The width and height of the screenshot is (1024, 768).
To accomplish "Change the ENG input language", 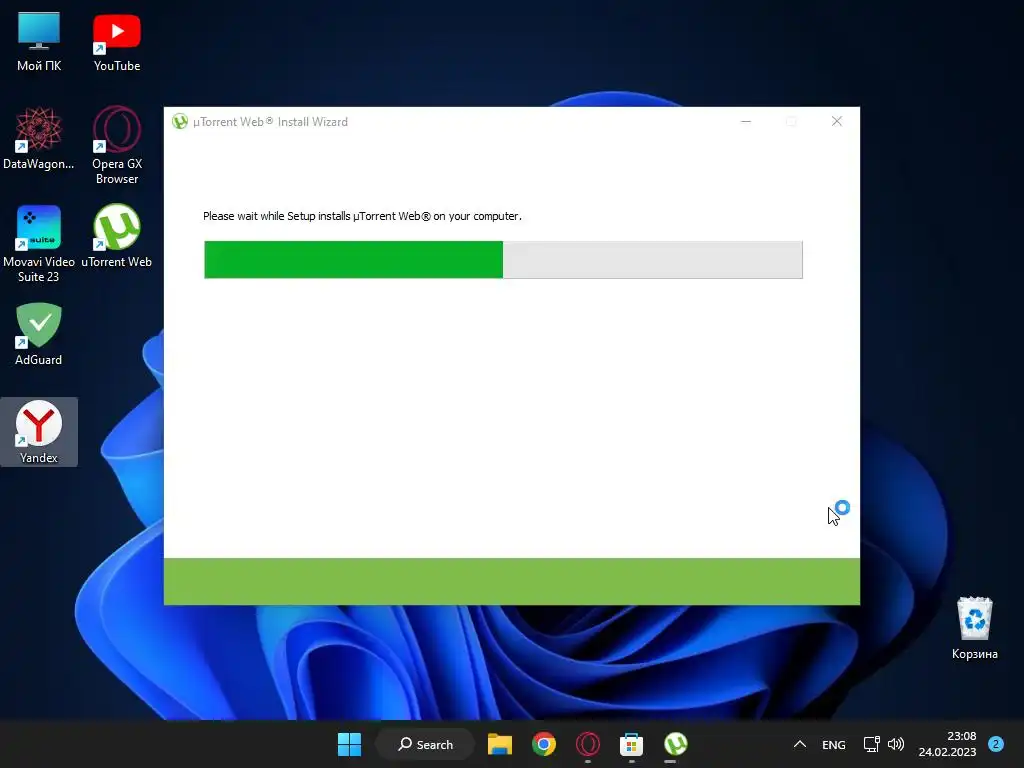I will point(833,744).
